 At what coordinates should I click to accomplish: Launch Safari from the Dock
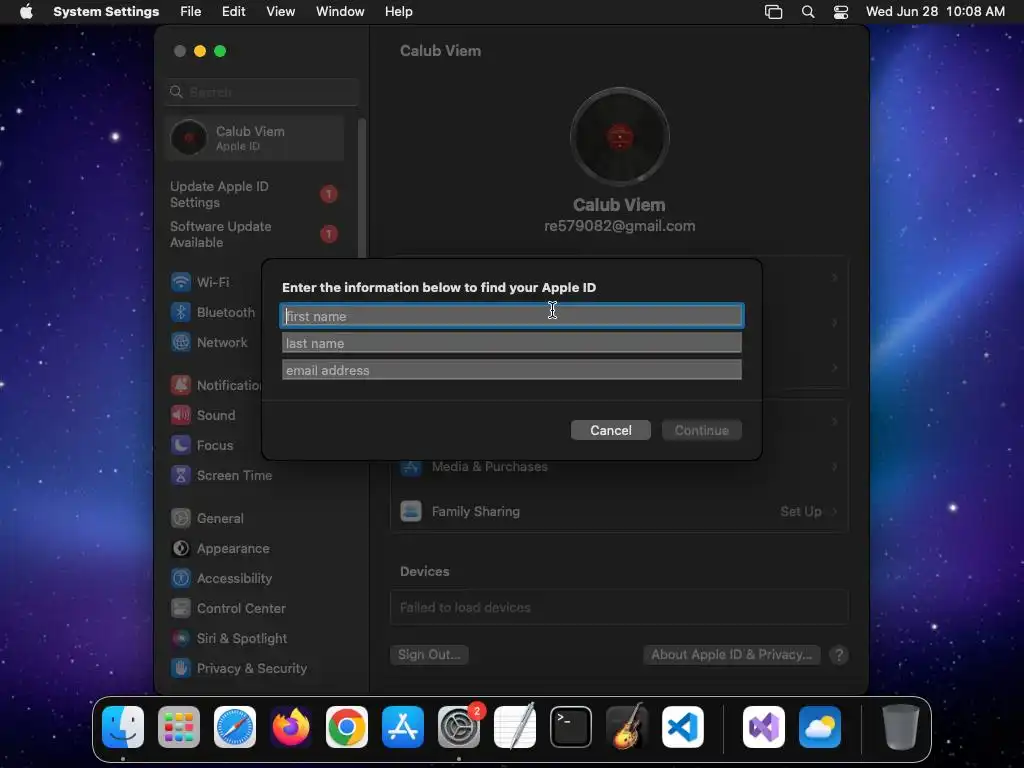click(x=235, y=727)
